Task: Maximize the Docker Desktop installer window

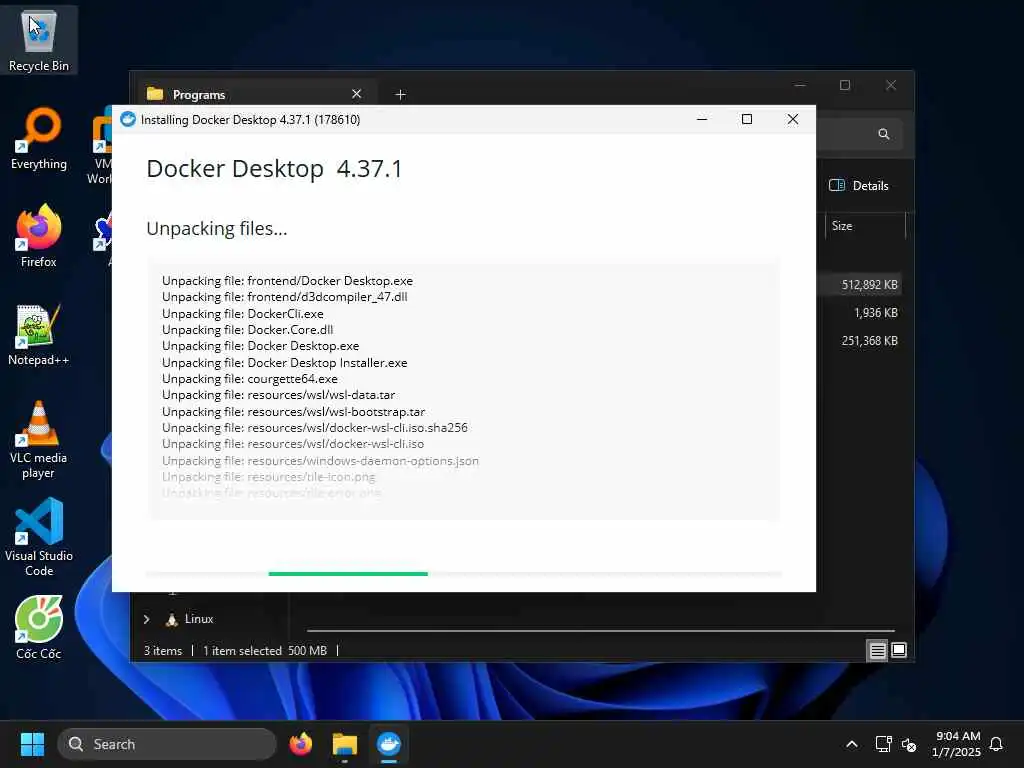Action: 747,120
